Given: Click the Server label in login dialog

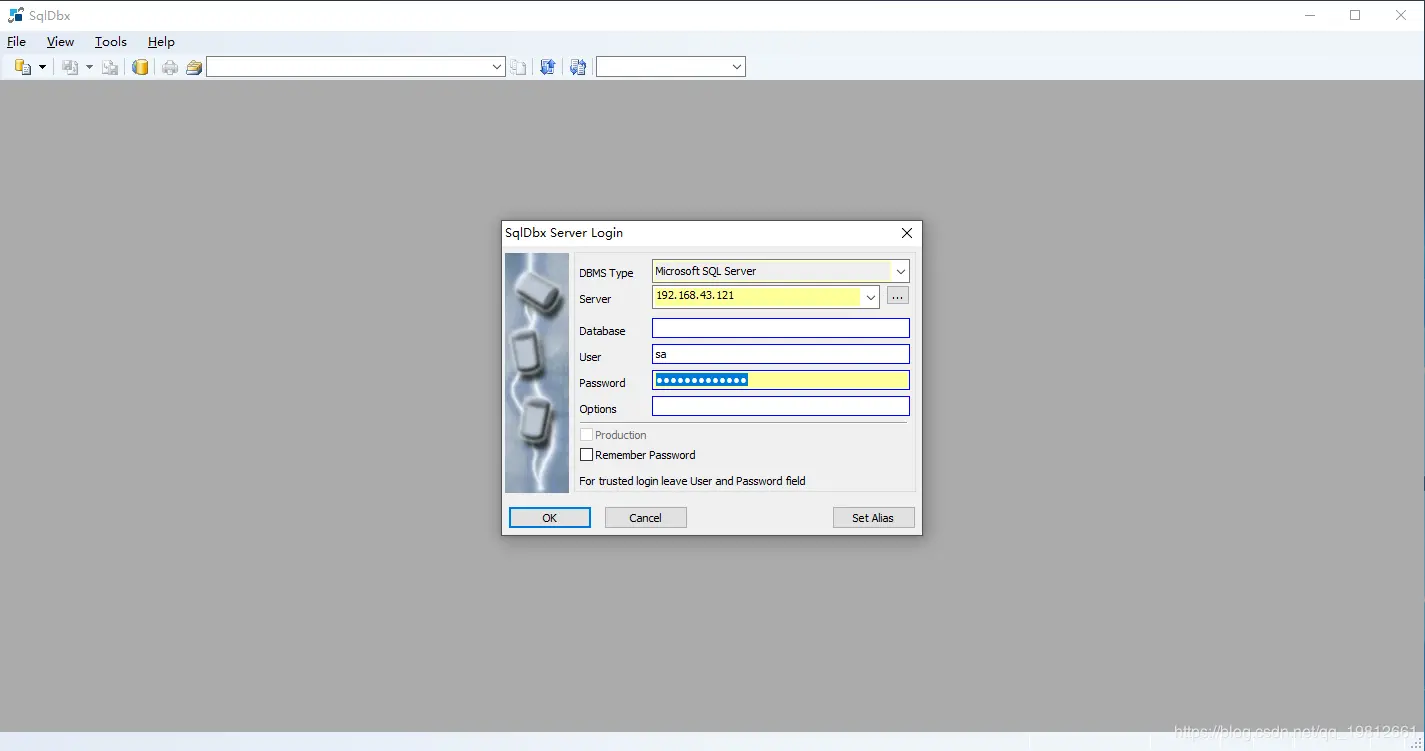Looking at the screenshot, I should click(595, 299).
